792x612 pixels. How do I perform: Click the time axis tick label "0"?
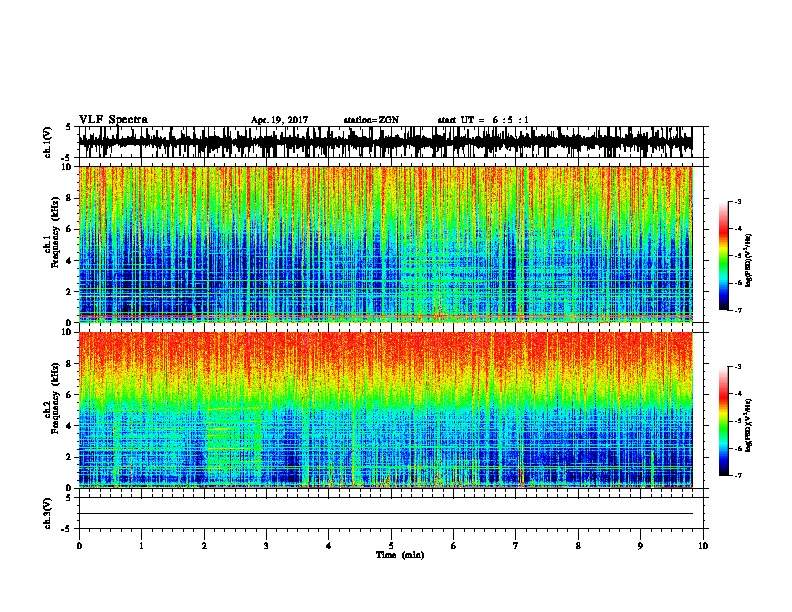coord(79,546)
